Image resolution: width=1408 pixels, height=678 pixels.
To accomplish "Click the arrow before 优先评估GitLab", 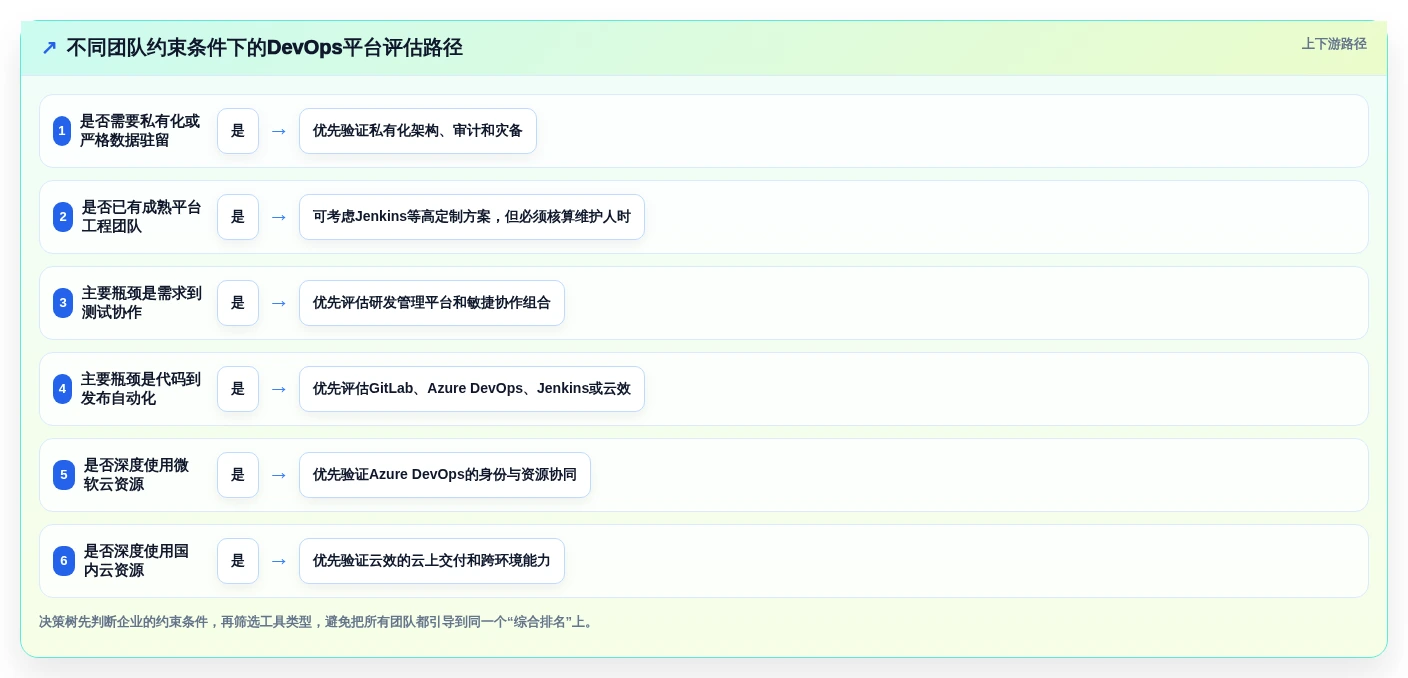I will [x=279, y=389].
